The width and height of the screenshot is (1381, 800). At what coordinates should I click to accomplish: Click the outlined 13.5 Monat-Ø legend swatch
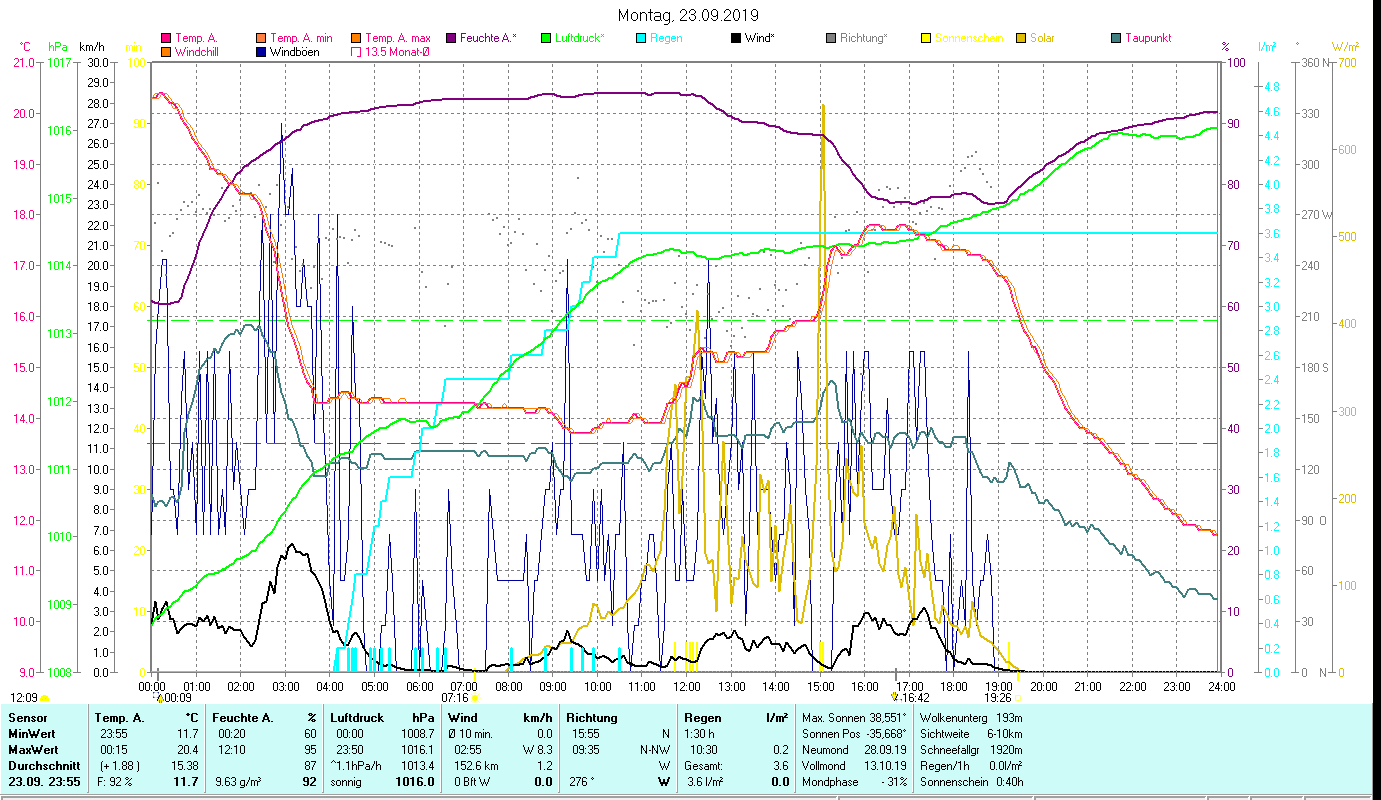(356, 51)
